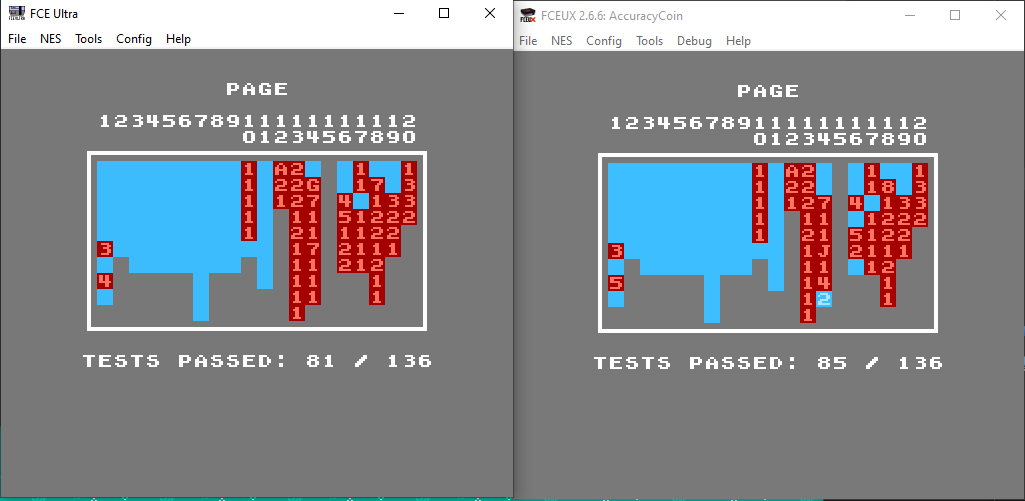The image size is (1025, 501).
Task: Open the Debug menu in FCEUX
Action: pyautogui.click(x=694, y=41)
